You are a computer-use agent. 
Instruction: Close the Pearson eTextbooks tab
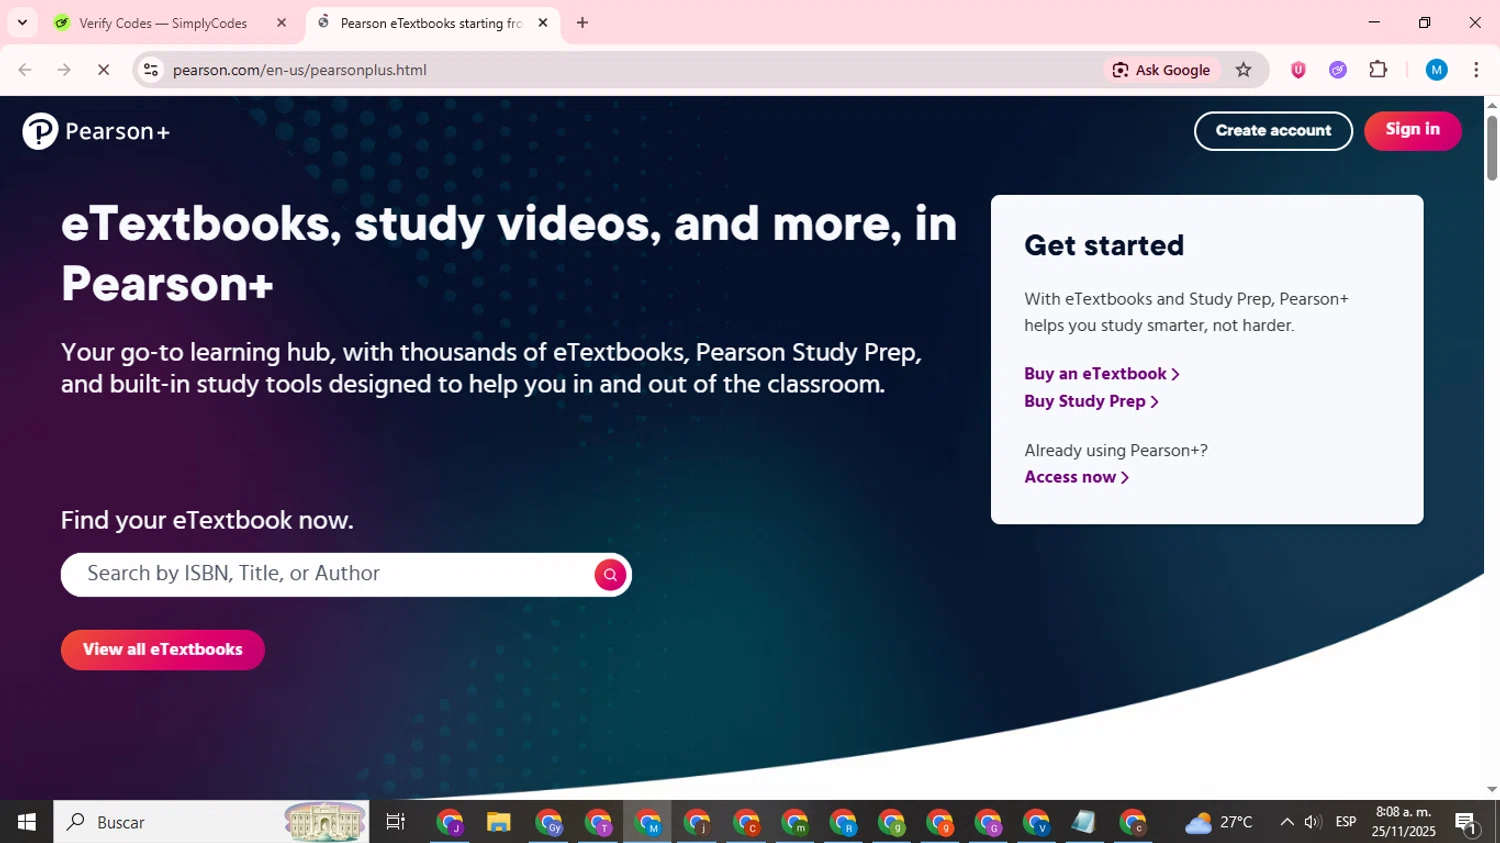543,23
